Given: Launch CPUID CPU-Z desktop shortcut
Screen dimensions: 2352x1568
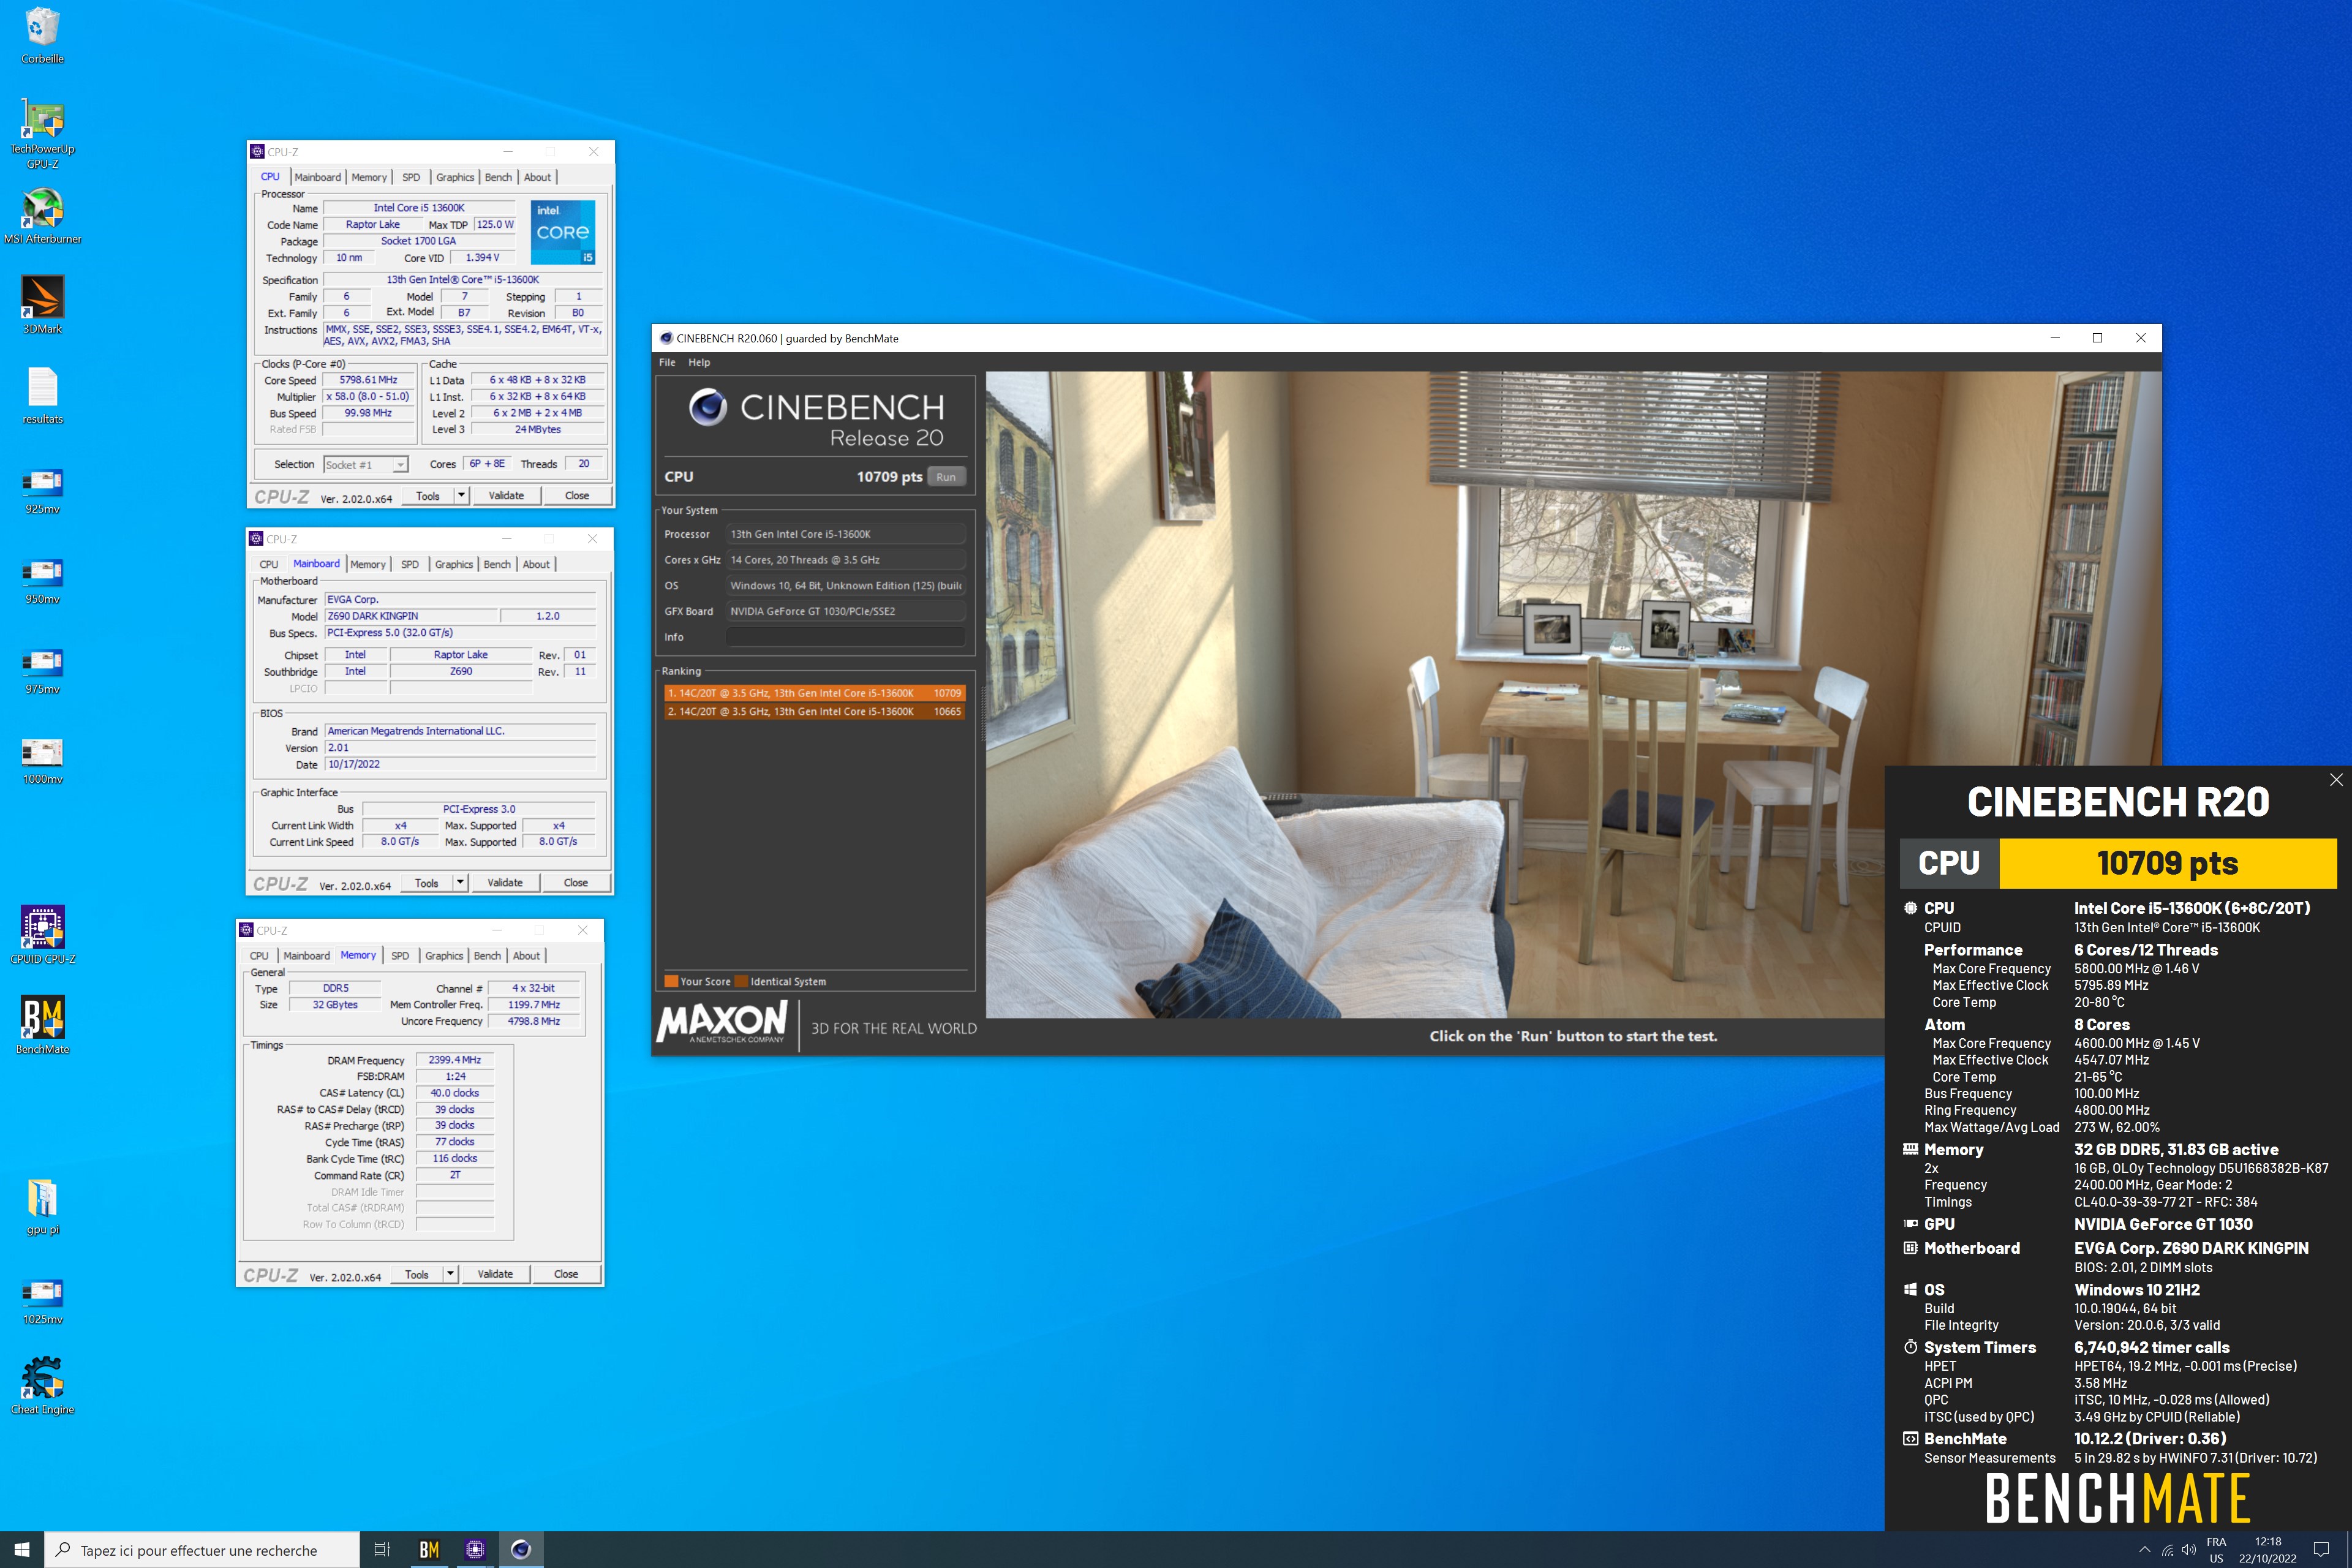Looking at the screenshot, I should (42, 934).
